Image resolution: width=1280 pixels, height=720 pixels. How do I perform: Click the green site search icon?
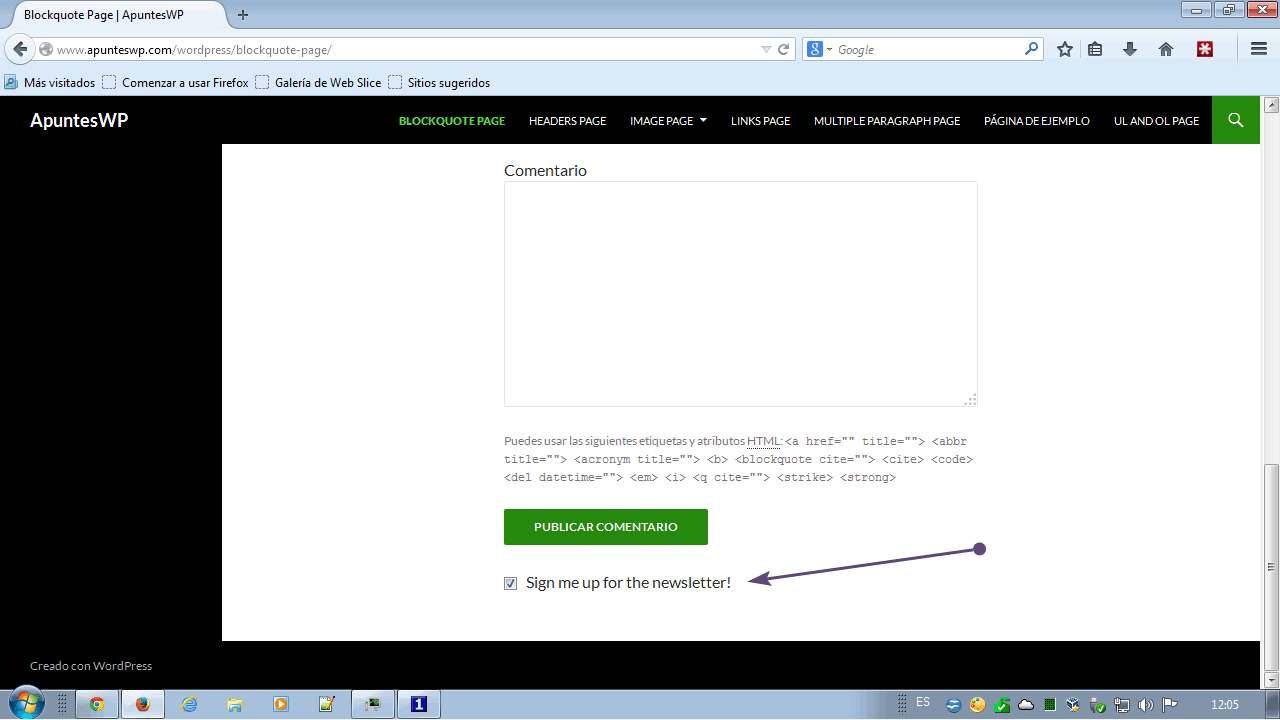[1236, 120]
